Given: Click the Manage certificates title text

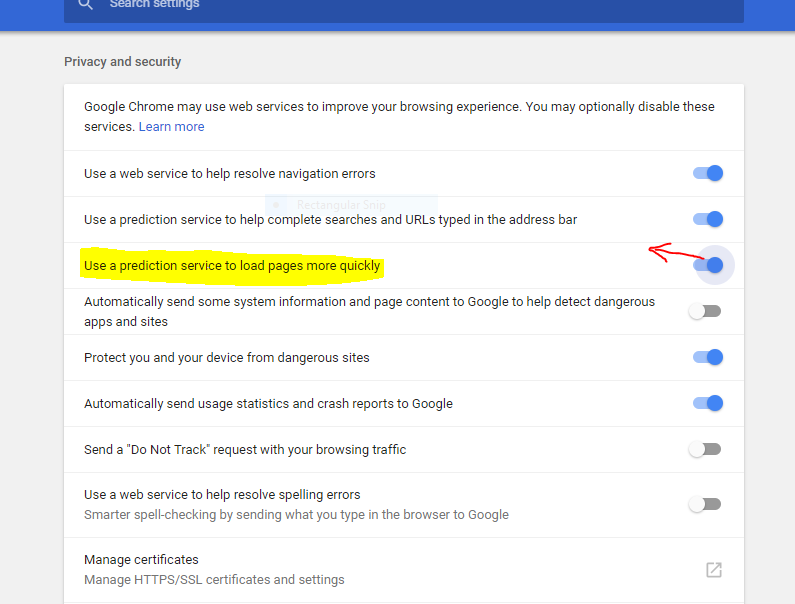Looking at the screenshot, I should [x=141, y=559].
